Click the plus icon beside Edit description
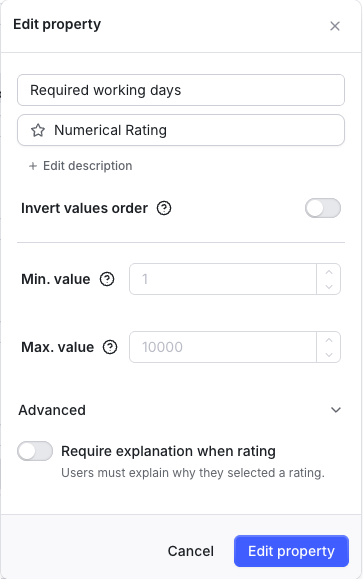Viewport: 363px width, 579px height. 33,166
